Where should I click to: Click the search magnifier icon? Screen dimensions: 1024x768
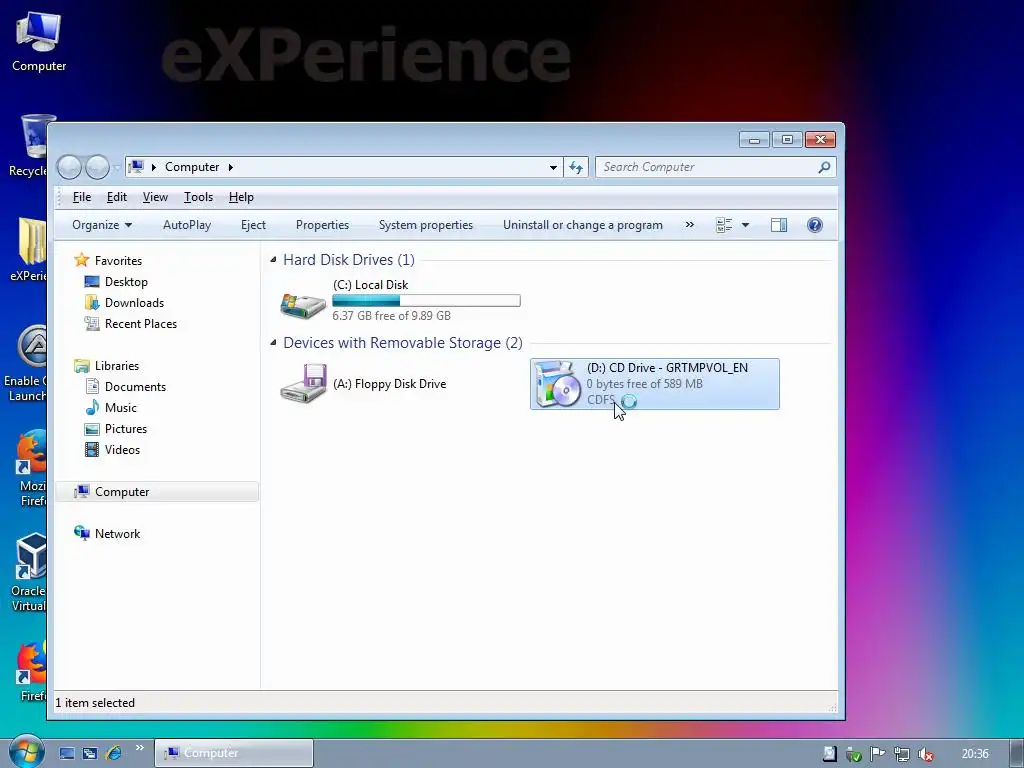[824, 167]
